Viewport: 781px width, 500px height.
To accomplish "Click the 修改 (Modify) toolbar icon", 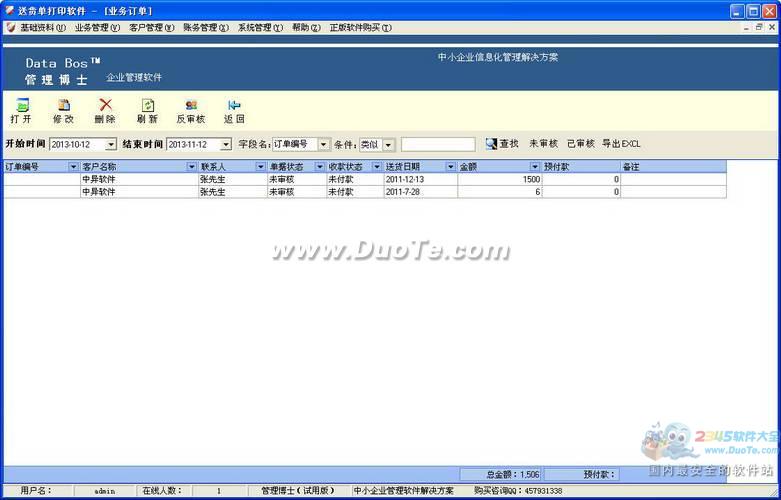I will [64, 105].
